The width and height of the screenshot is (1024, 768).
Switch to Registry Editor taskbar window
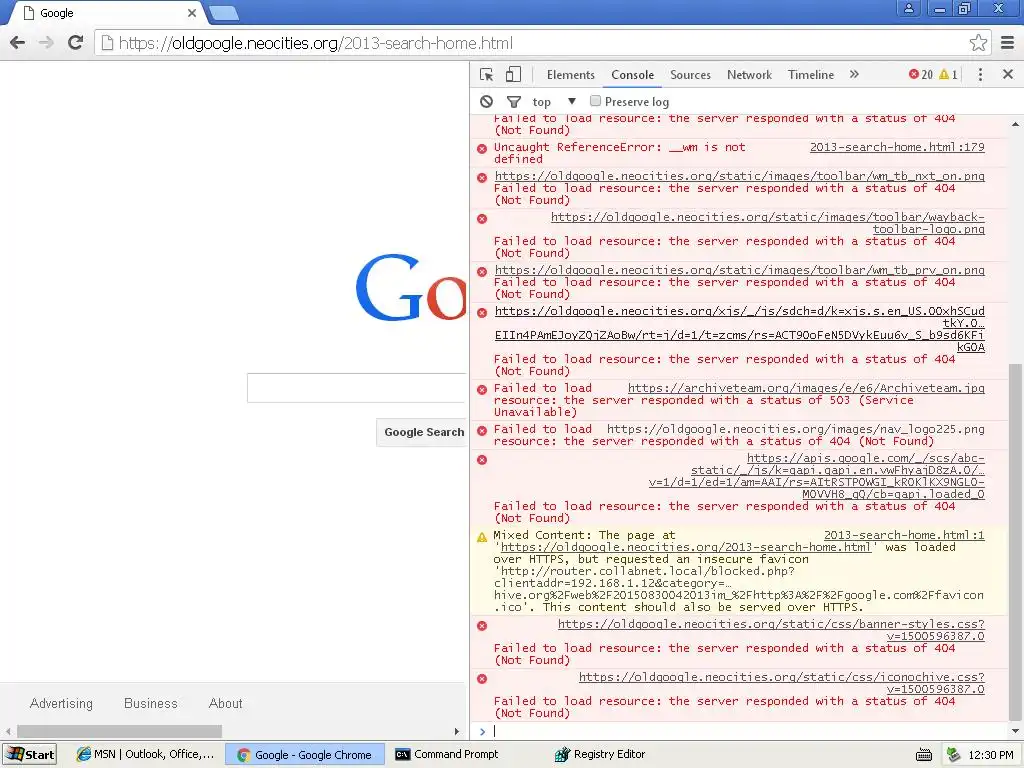tap(600, 754)
